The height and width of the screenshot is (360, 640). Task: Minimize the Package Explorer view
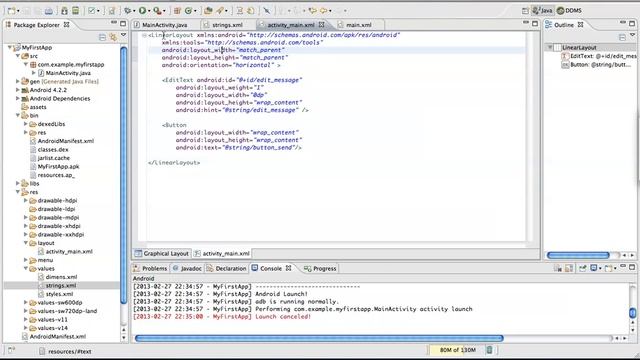[114, 23]
